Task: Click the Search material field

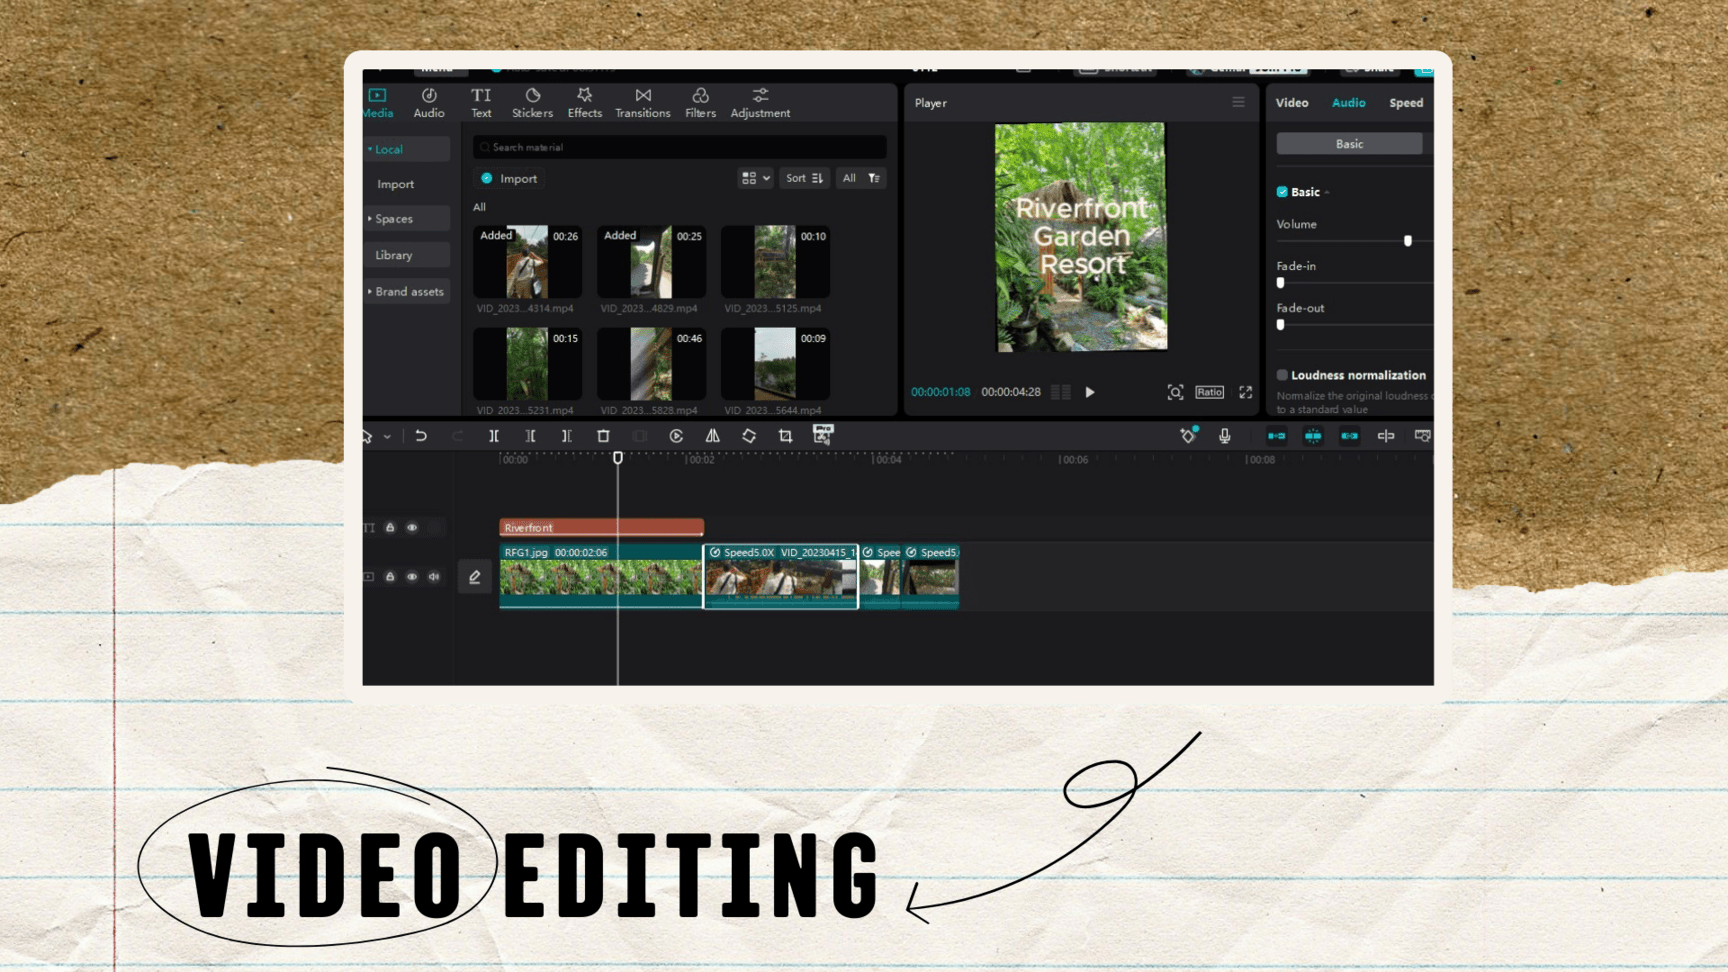Action: 680,147
